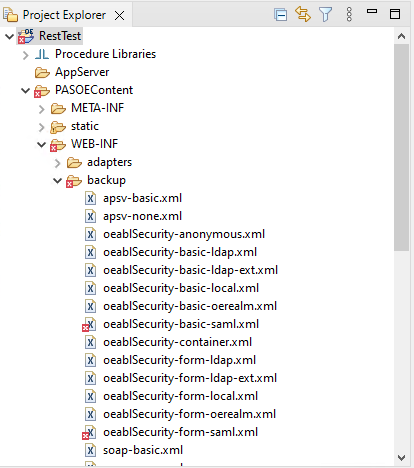
Task: Select file oeablSecurity-basic-local.xml
Action: (x=181, y=288)
